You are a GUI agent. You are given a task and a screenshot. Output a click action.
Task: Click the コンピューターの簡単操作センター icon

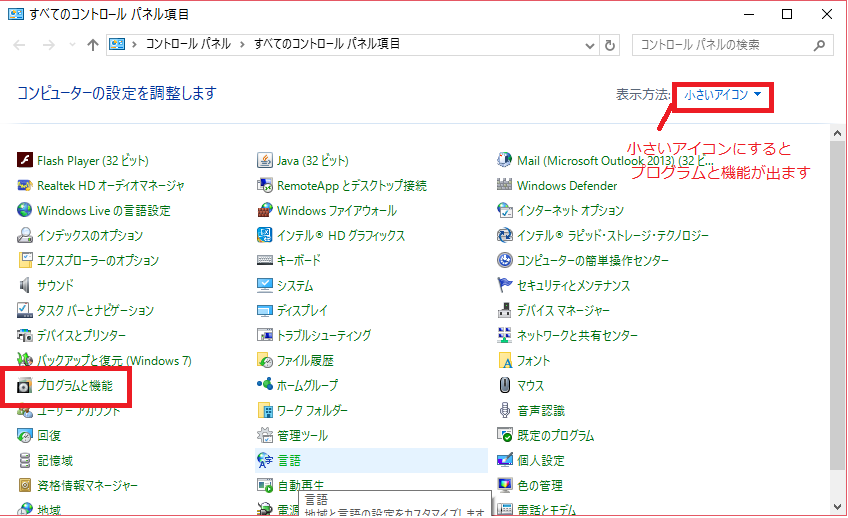tap(505, 260)
